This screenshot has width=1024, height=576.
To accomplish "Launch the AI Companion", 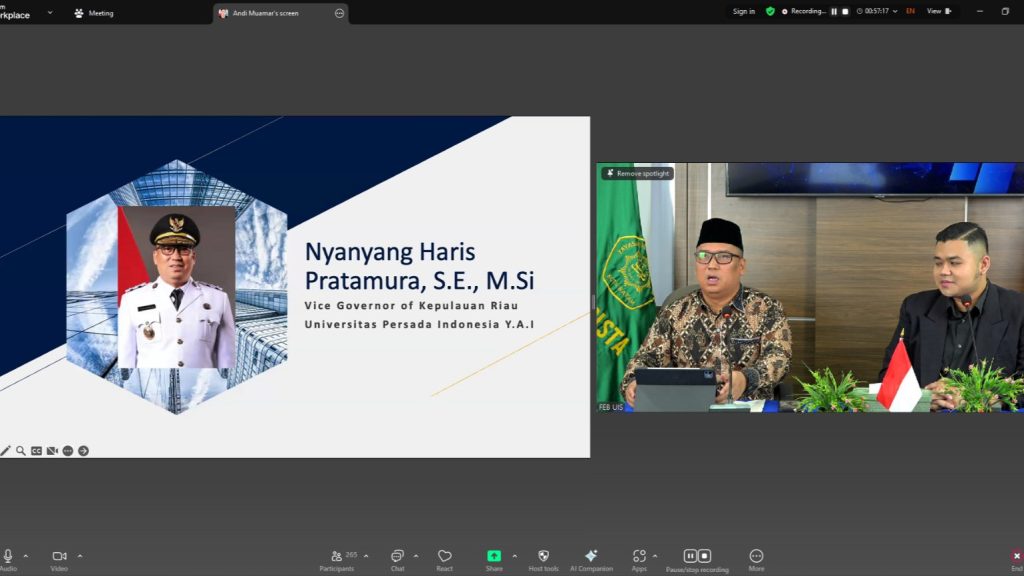I will coord(591,556).
